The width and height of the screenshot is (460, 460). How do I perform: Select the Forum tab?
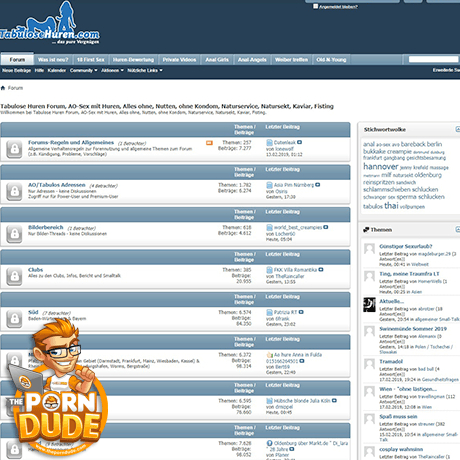click(x=17, y=59)
